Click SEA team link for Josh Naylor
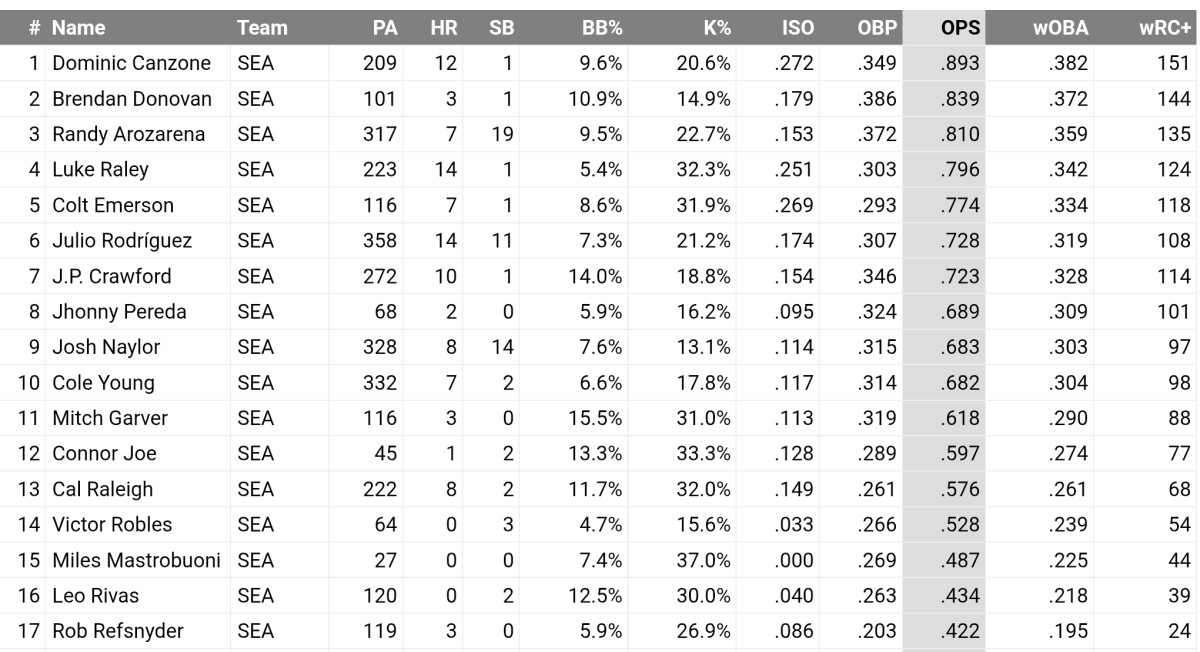Screen dimensions: 1200x652 click(x=256, y=347)
